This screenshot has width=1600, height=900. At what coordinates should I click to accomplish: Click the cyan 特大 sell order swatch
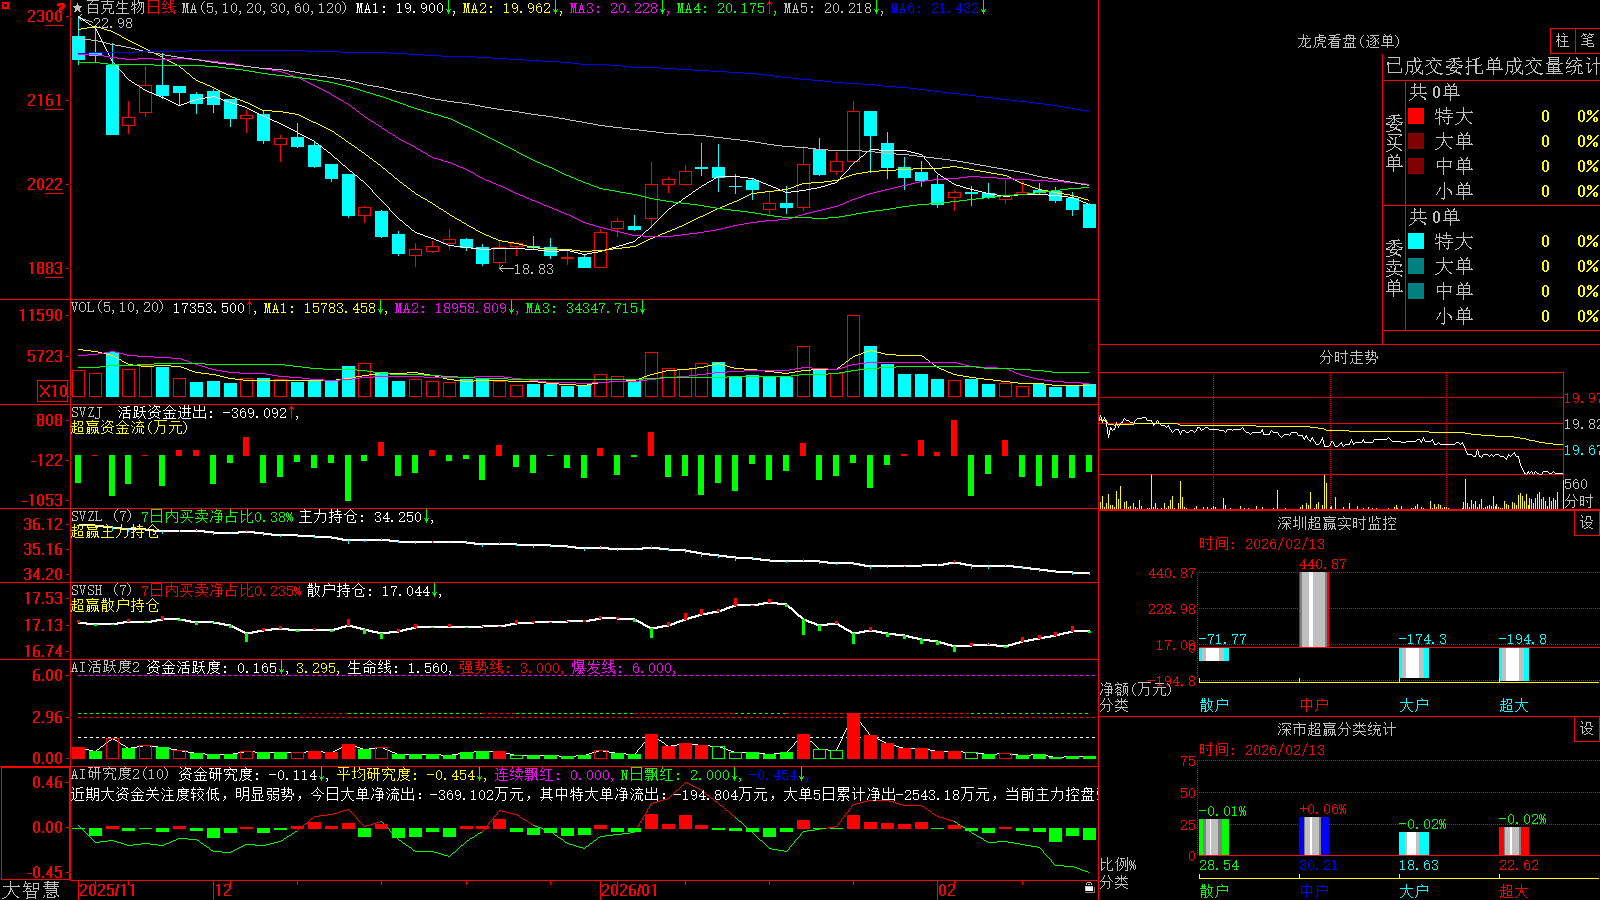point(1416,241)
